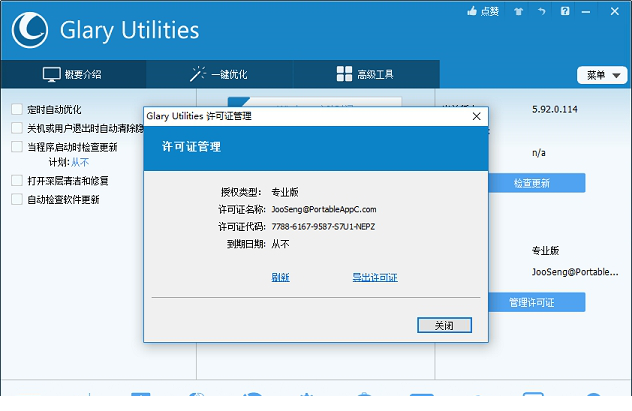Viewport: 632px width, 411px height.
Task: Click the license name JooSeng@PortableAppC.com in dialog
Action: (324, 210)
